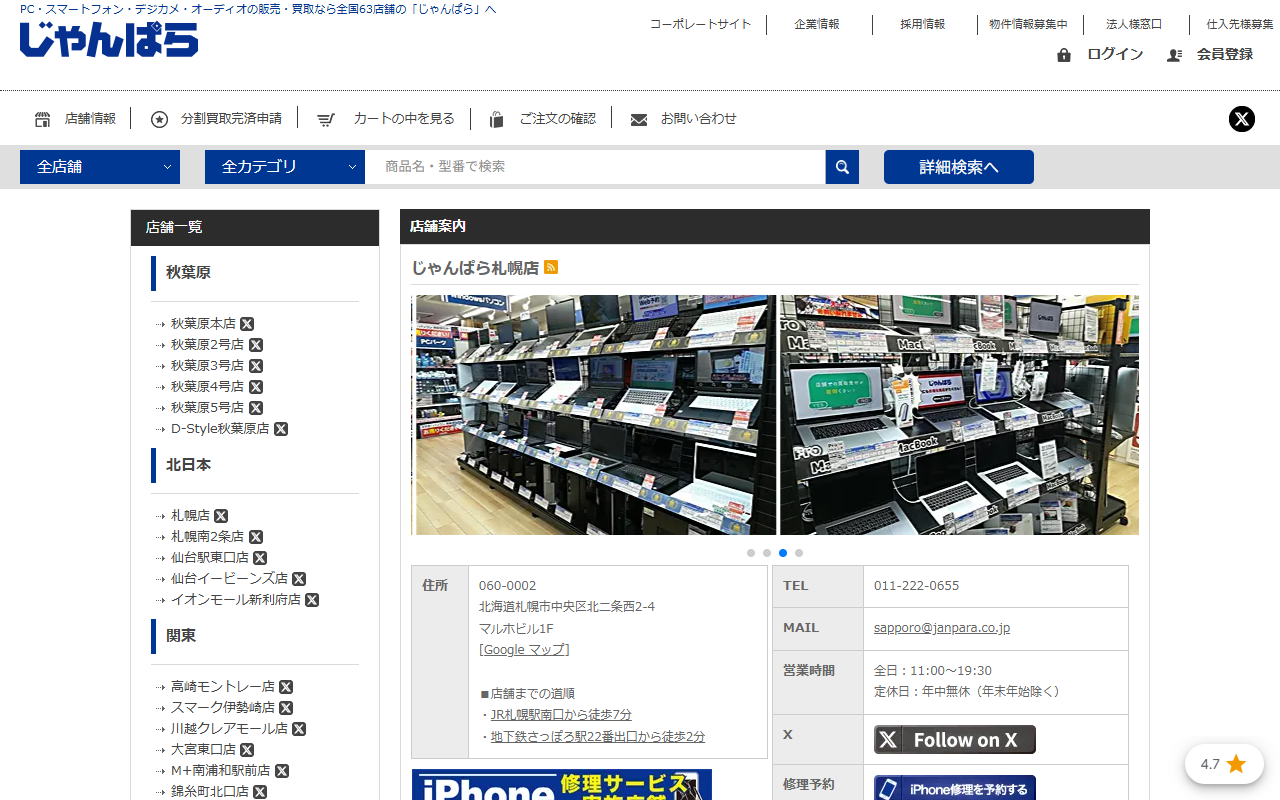This screenshot has width=1280, height=800.
Task: Click the MacBook display store photo
Action: [x=960, y=415]
